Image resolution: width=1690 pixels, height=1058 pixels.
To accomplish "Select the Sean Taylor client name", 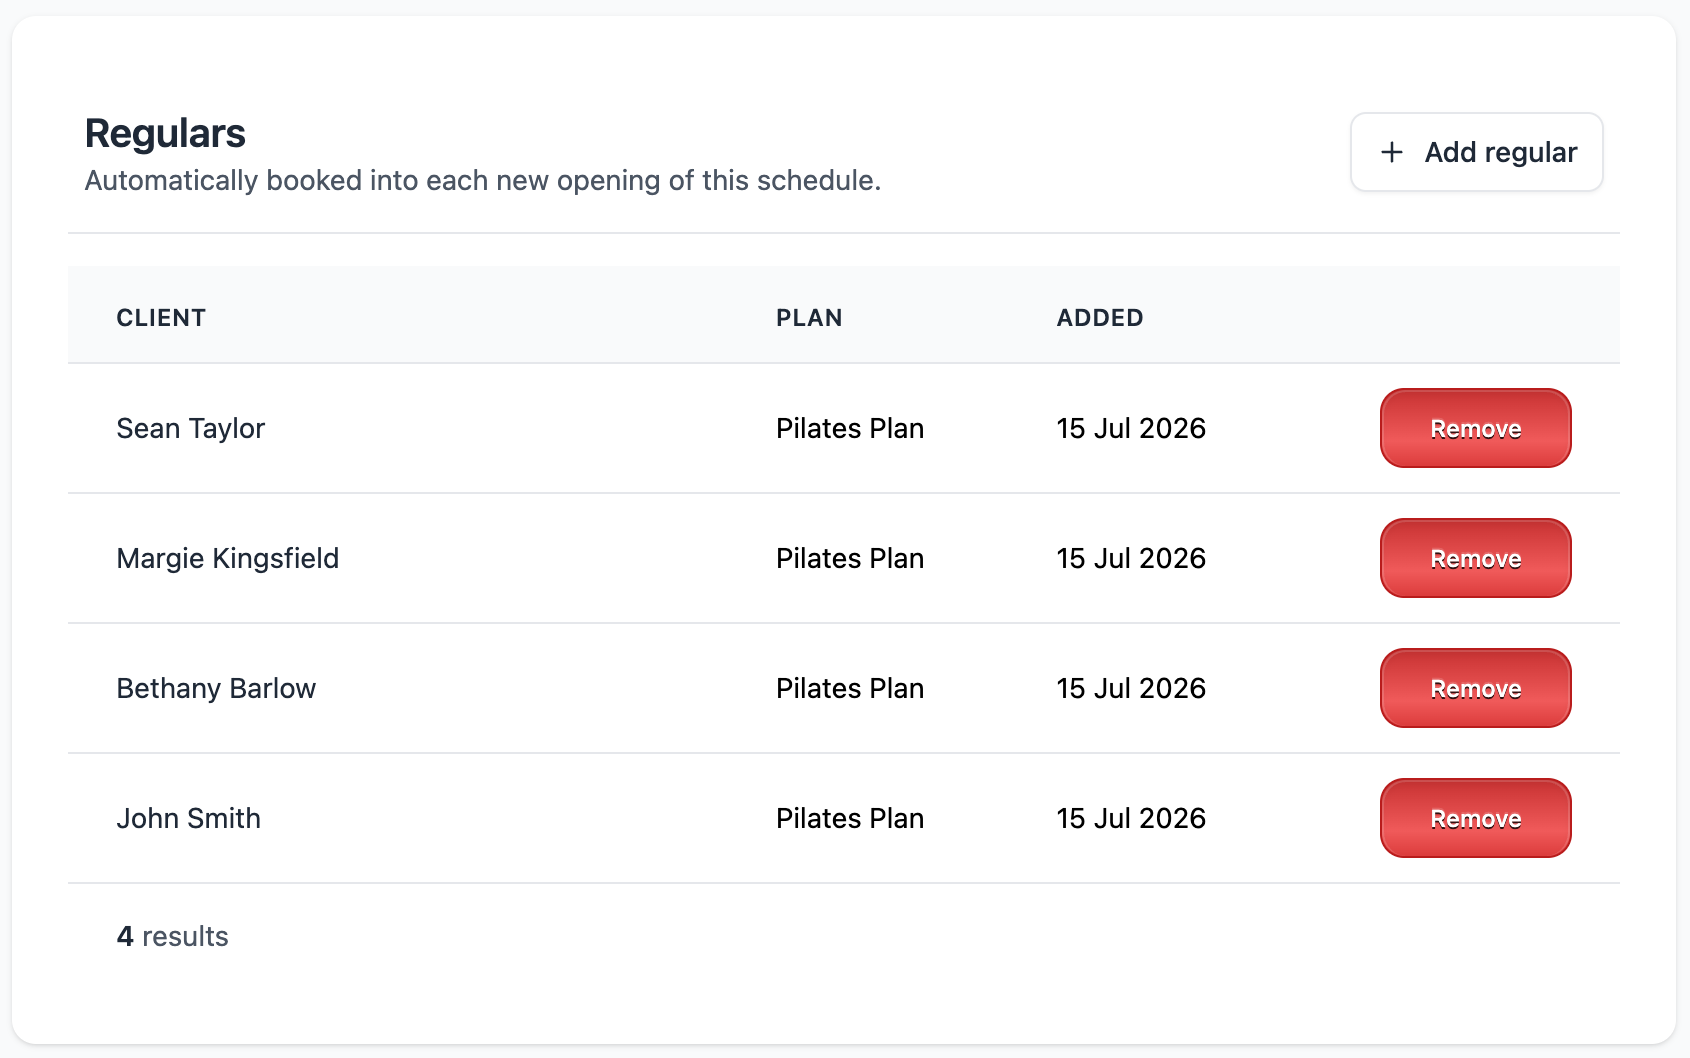I will click(191, 428).
